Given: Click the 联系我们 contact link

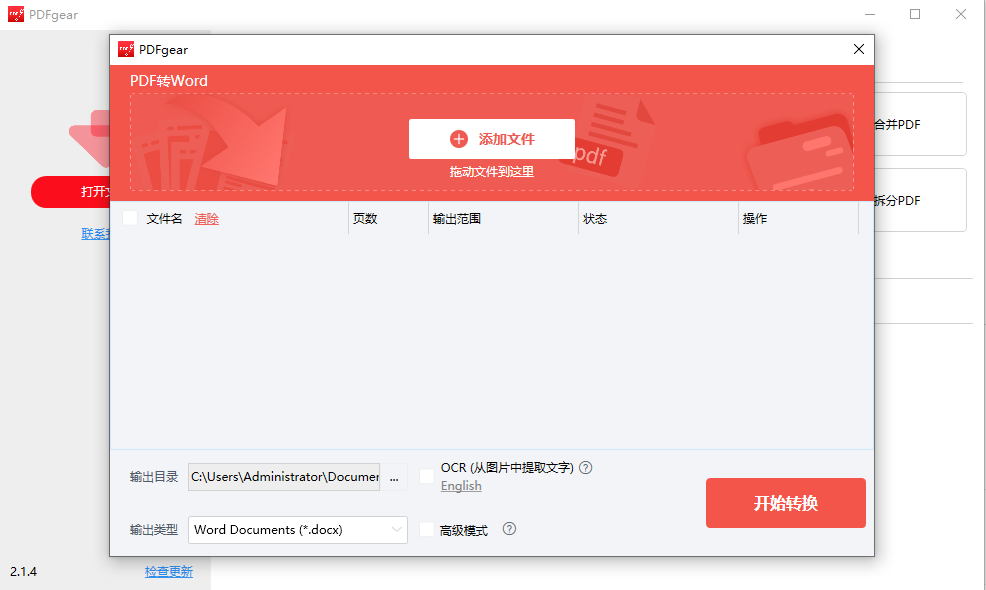Looking at the screenshot, I should pyautogui.click(x=96, y=233).
